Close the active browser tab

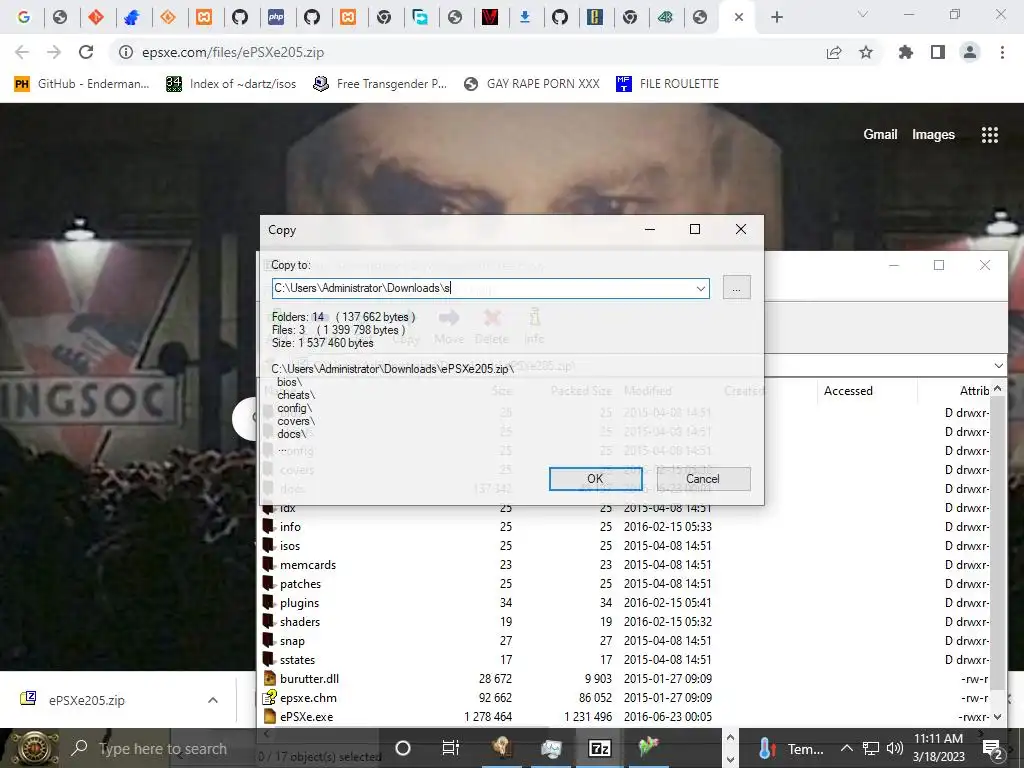(739, 17)
